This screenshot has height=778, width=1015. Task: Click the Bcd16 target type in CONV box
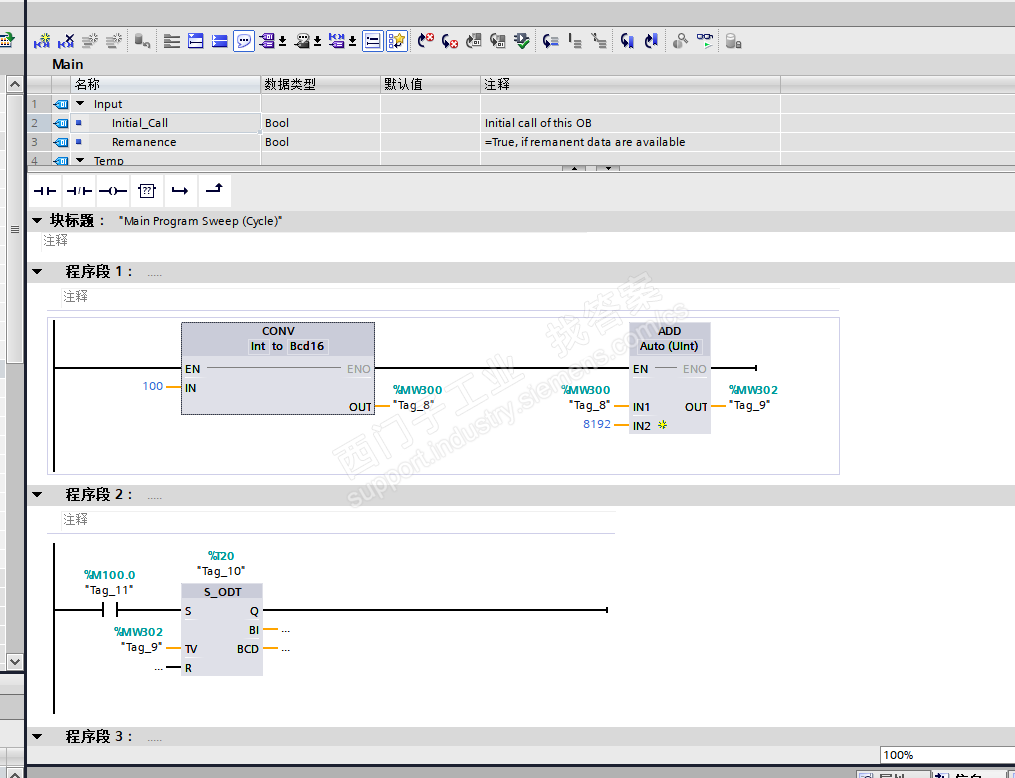(307, 346)
